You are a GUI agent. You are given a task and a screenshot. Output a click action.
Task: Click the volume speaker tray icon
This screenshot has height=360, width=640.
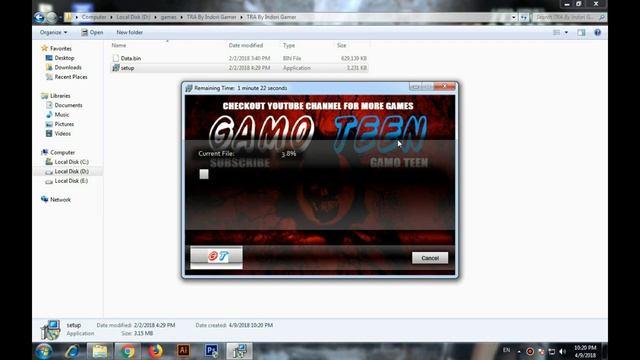click(x=563, y=351)
